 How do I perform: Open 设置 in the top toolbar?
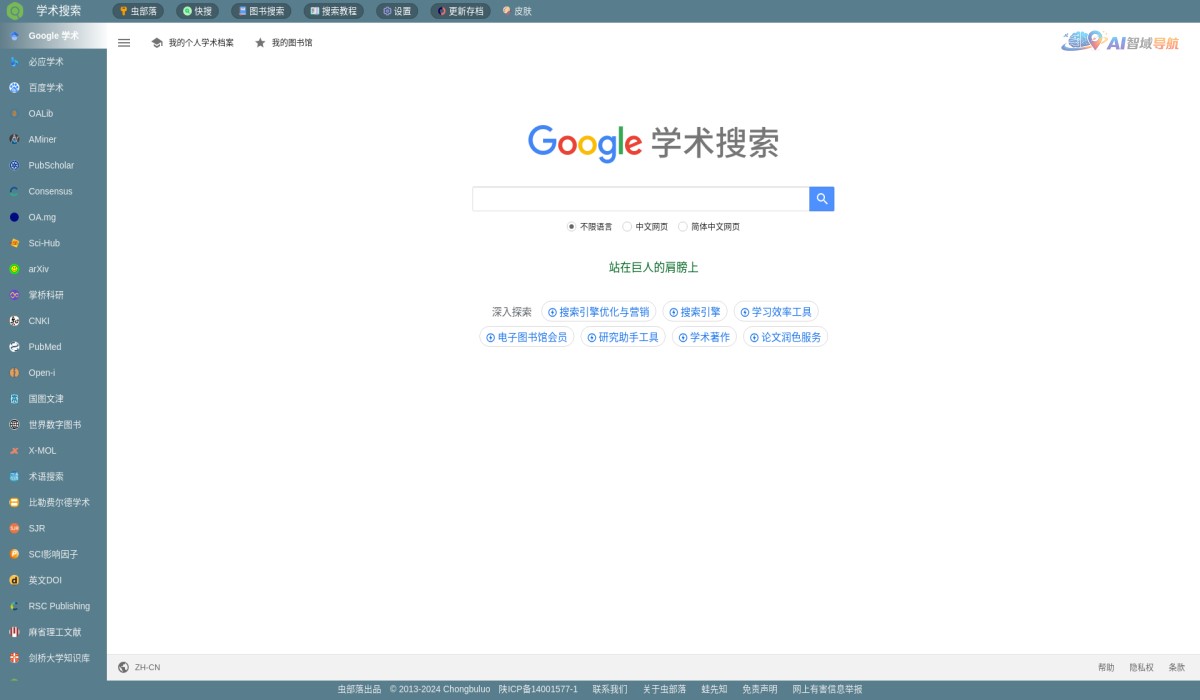pyautogui.click(x=396, y=11)
